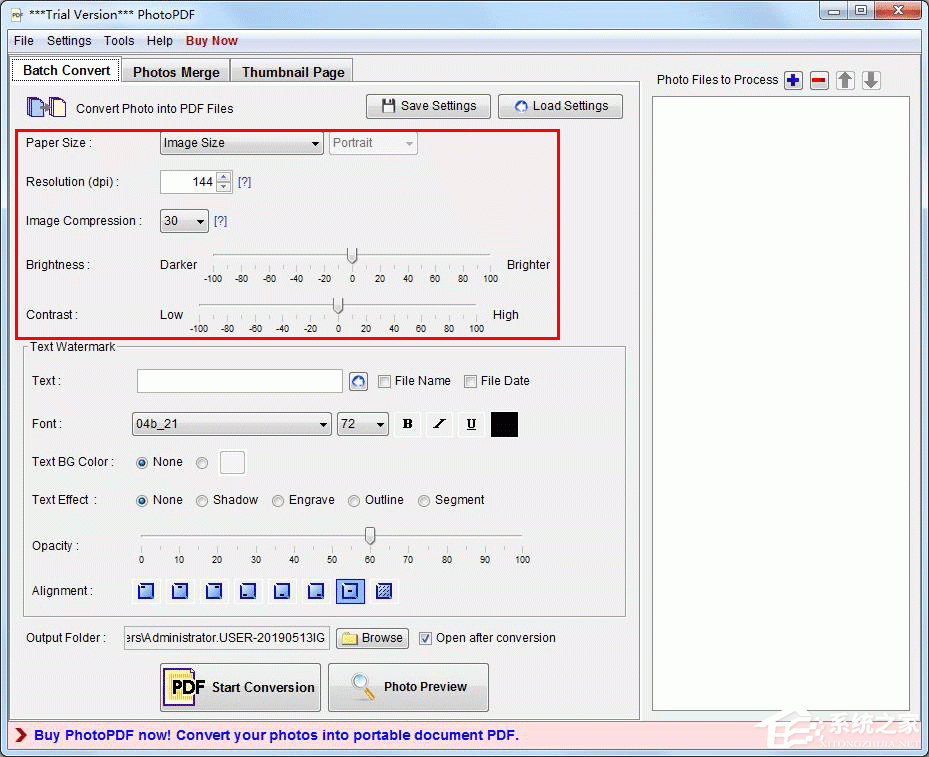Click the Resolution dpi value field
The height and width of the screenshot is (757, 929).
click(188, 182)
